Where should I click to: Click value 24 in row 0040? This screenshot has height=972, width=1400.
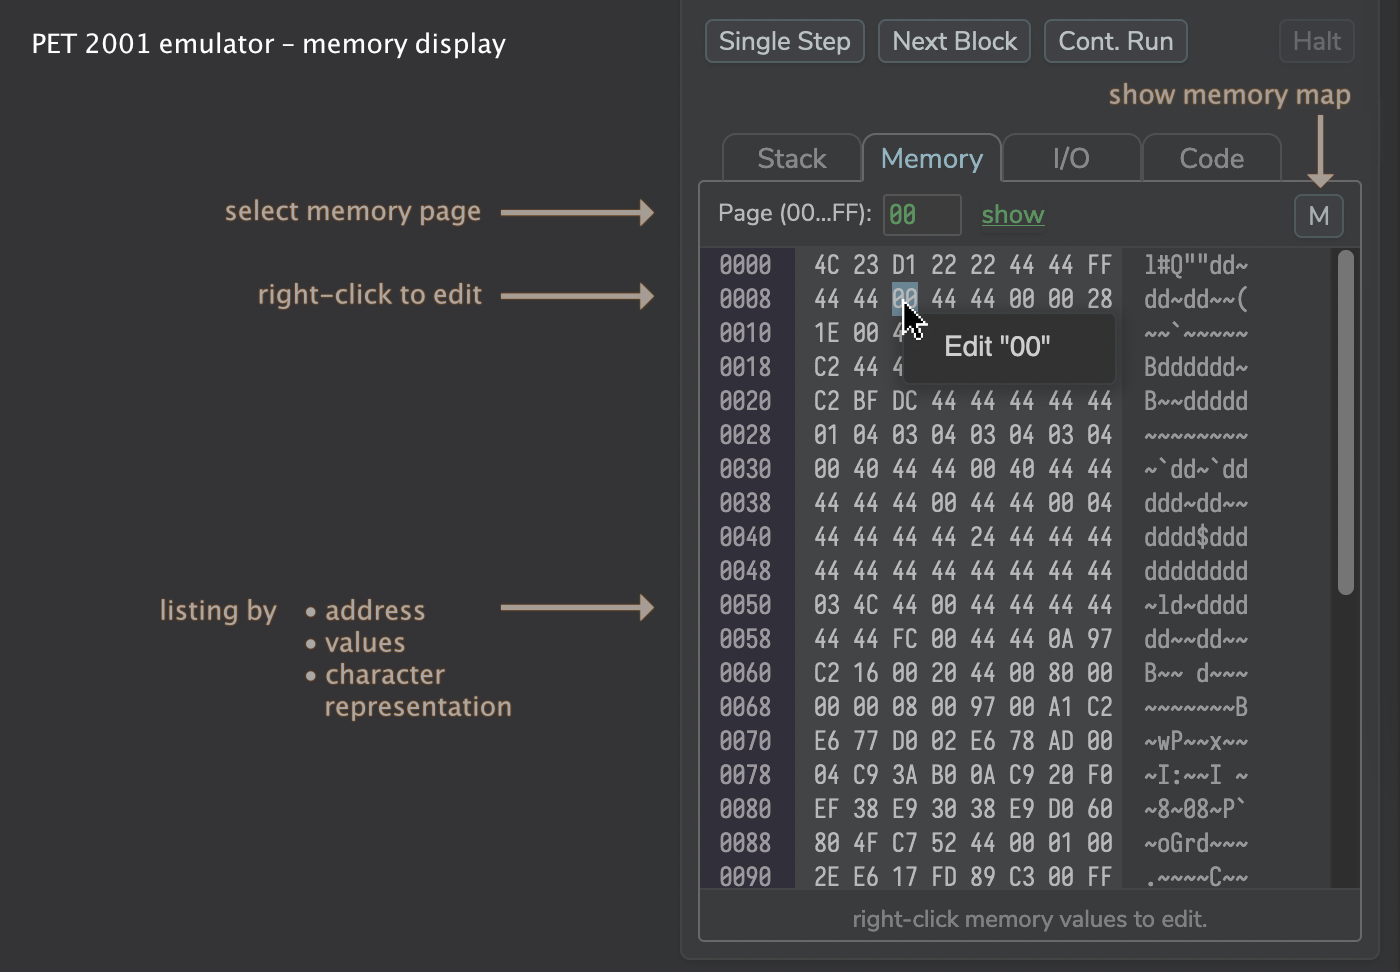pos(983,537)
